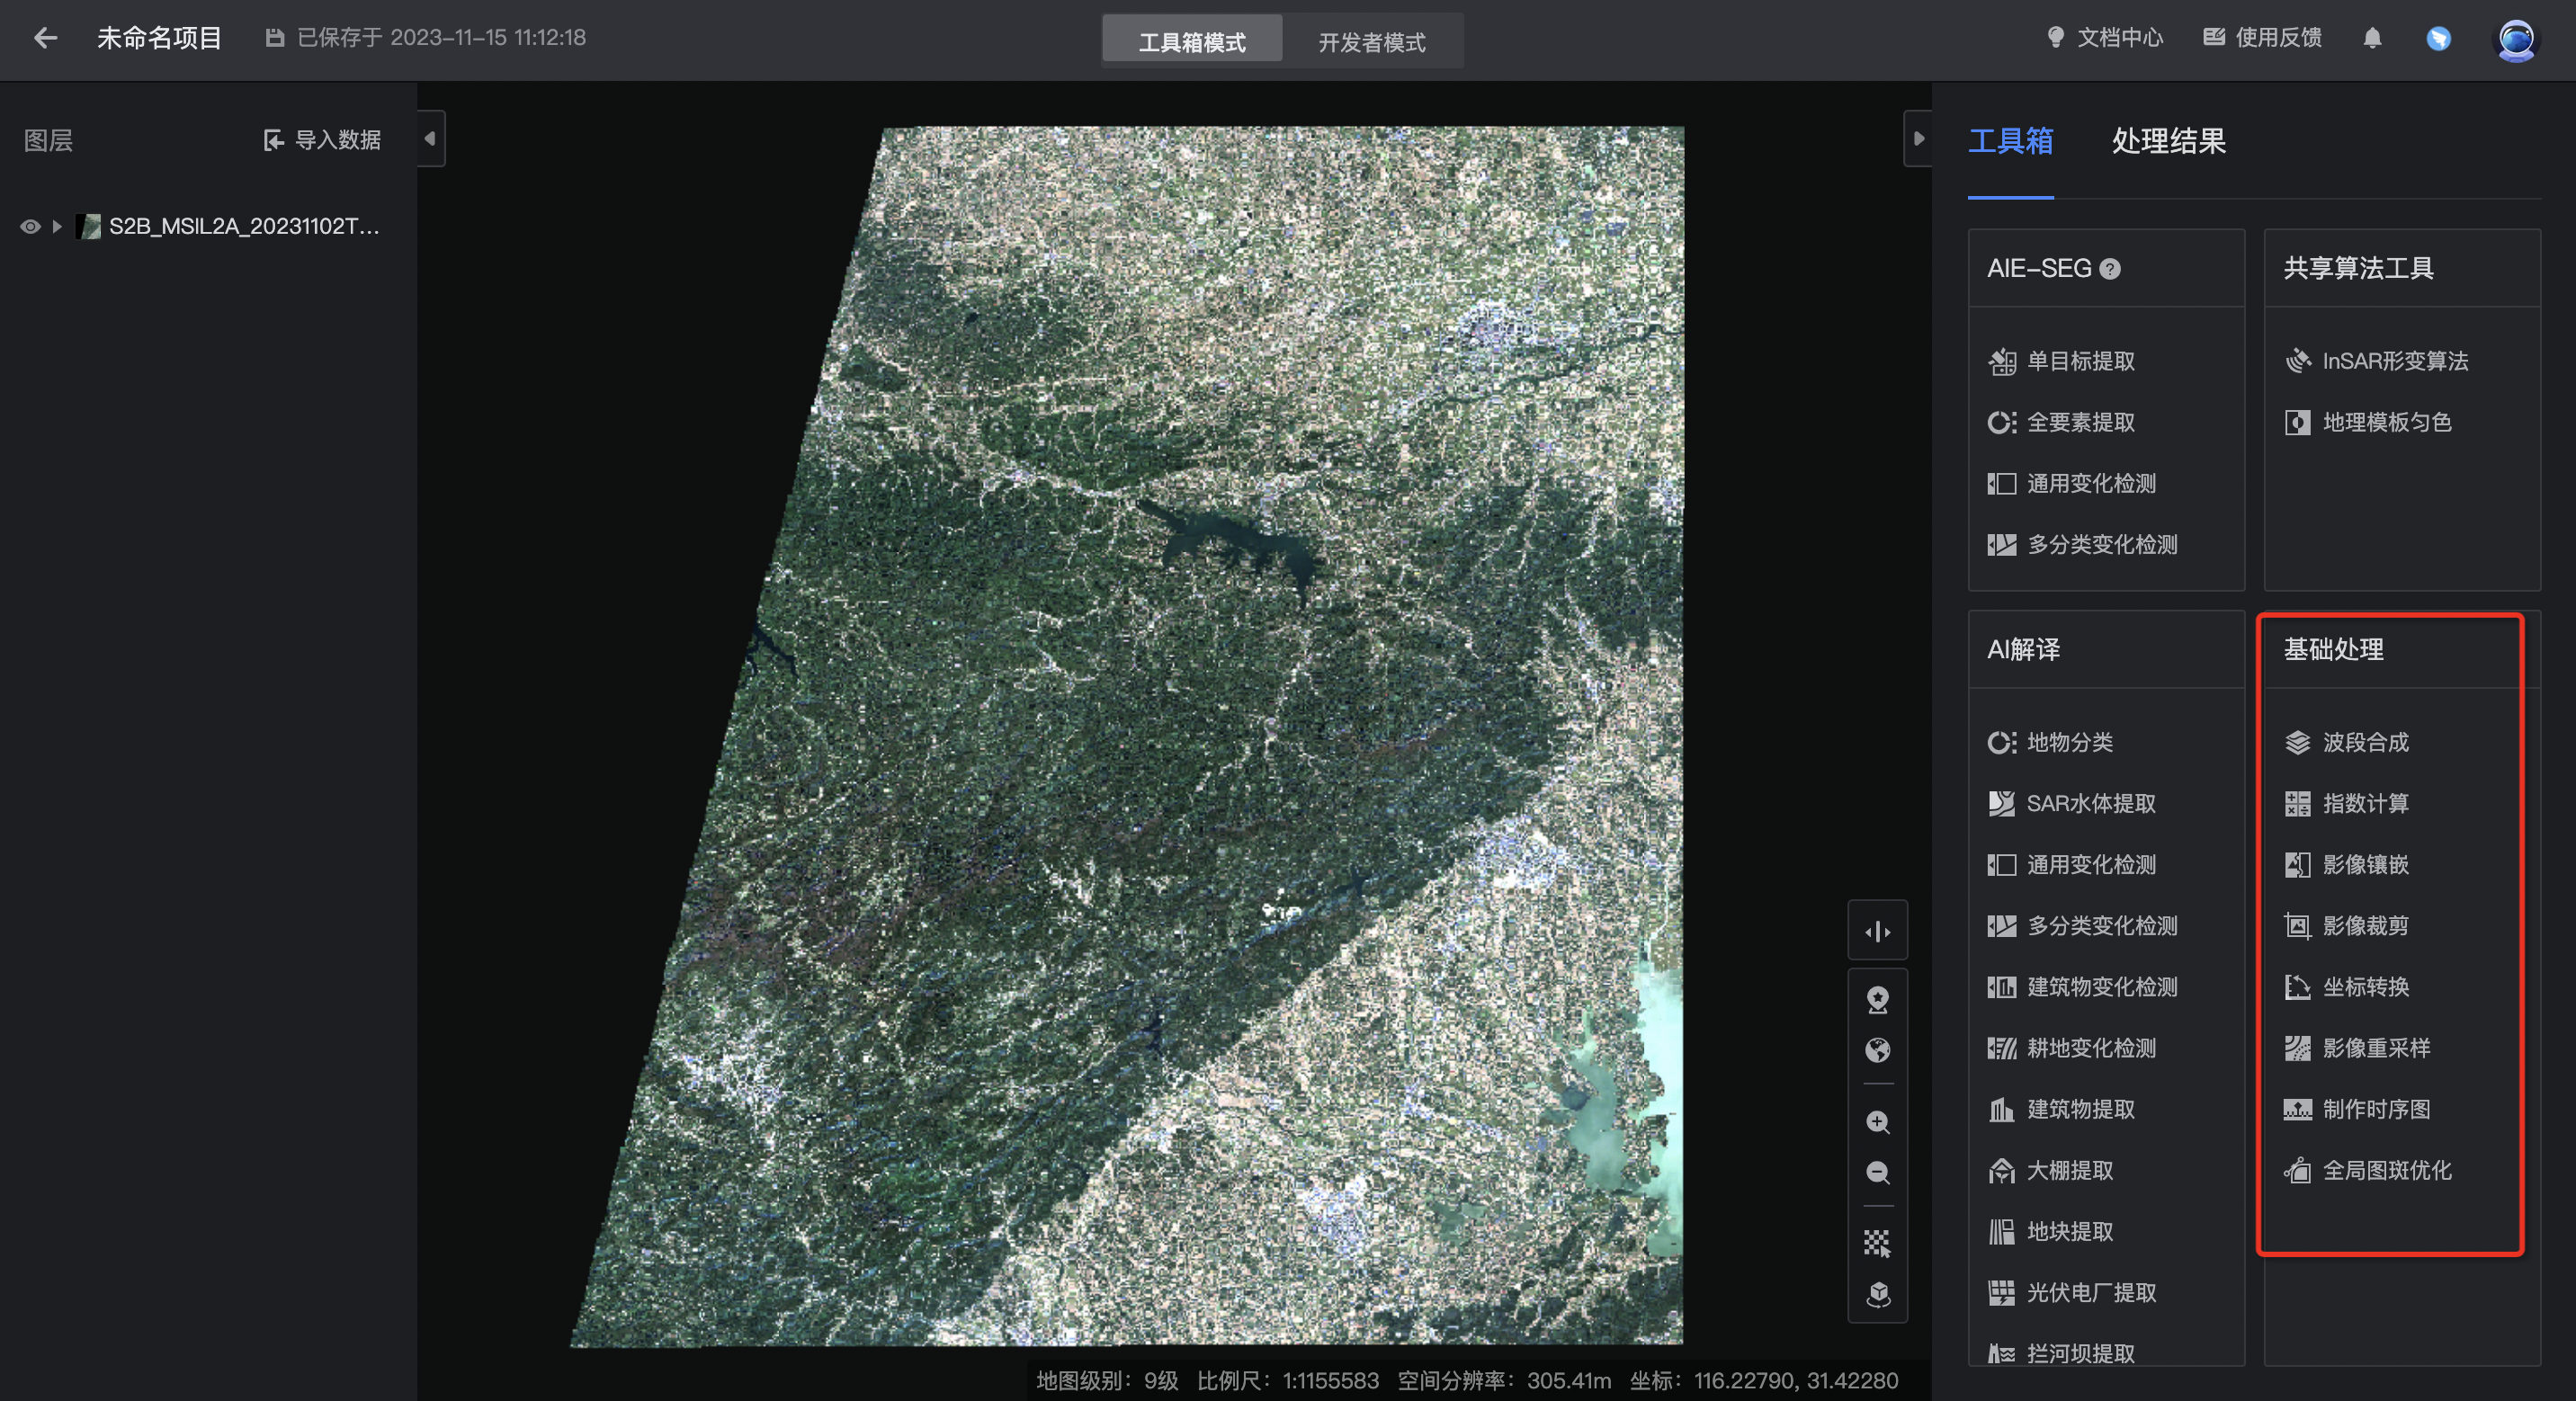Zoom out on the map
The width and height of the screenshot is (2576, 1401).
(x=1877, y=1172)
